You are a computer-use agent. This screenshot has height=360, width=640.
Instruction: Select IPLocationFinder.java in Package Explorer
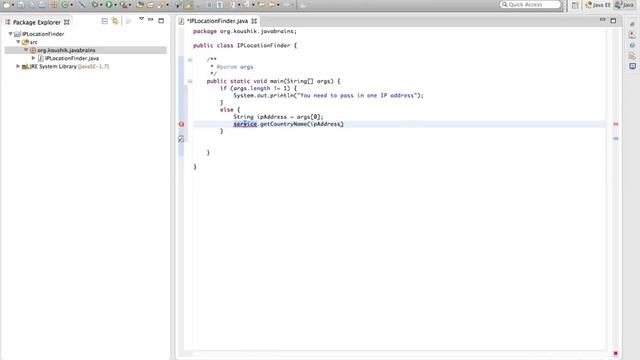(x=71, y=58)
